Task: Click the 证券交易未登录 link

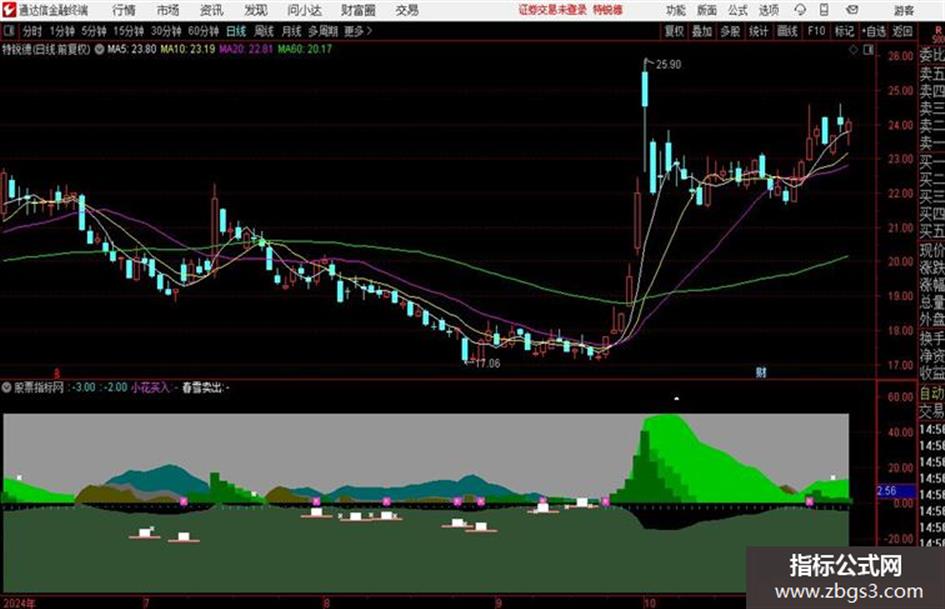Action: pyautogui.click(x=552, y=10)
